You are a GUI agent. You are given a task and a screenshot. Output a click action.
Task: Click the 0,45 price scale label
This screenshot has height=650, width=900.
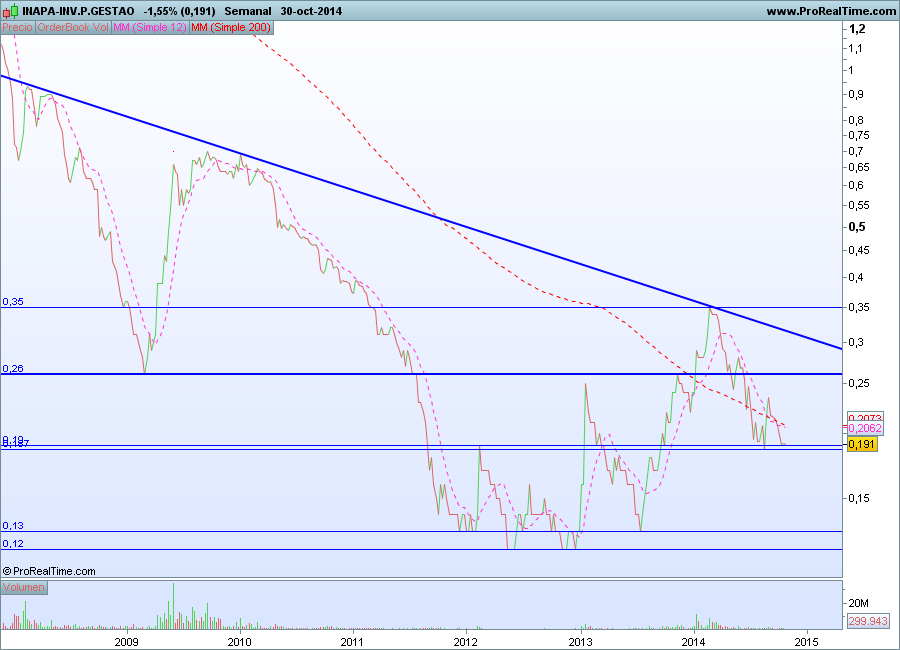coord(859,250)
